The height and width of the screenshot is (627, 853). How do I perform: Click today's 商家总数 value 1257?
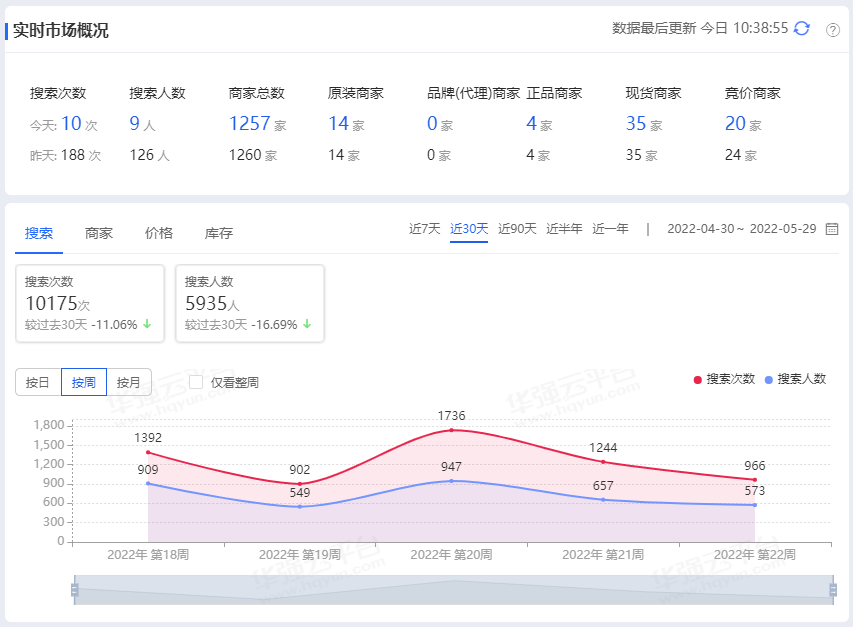coord(249,123)
